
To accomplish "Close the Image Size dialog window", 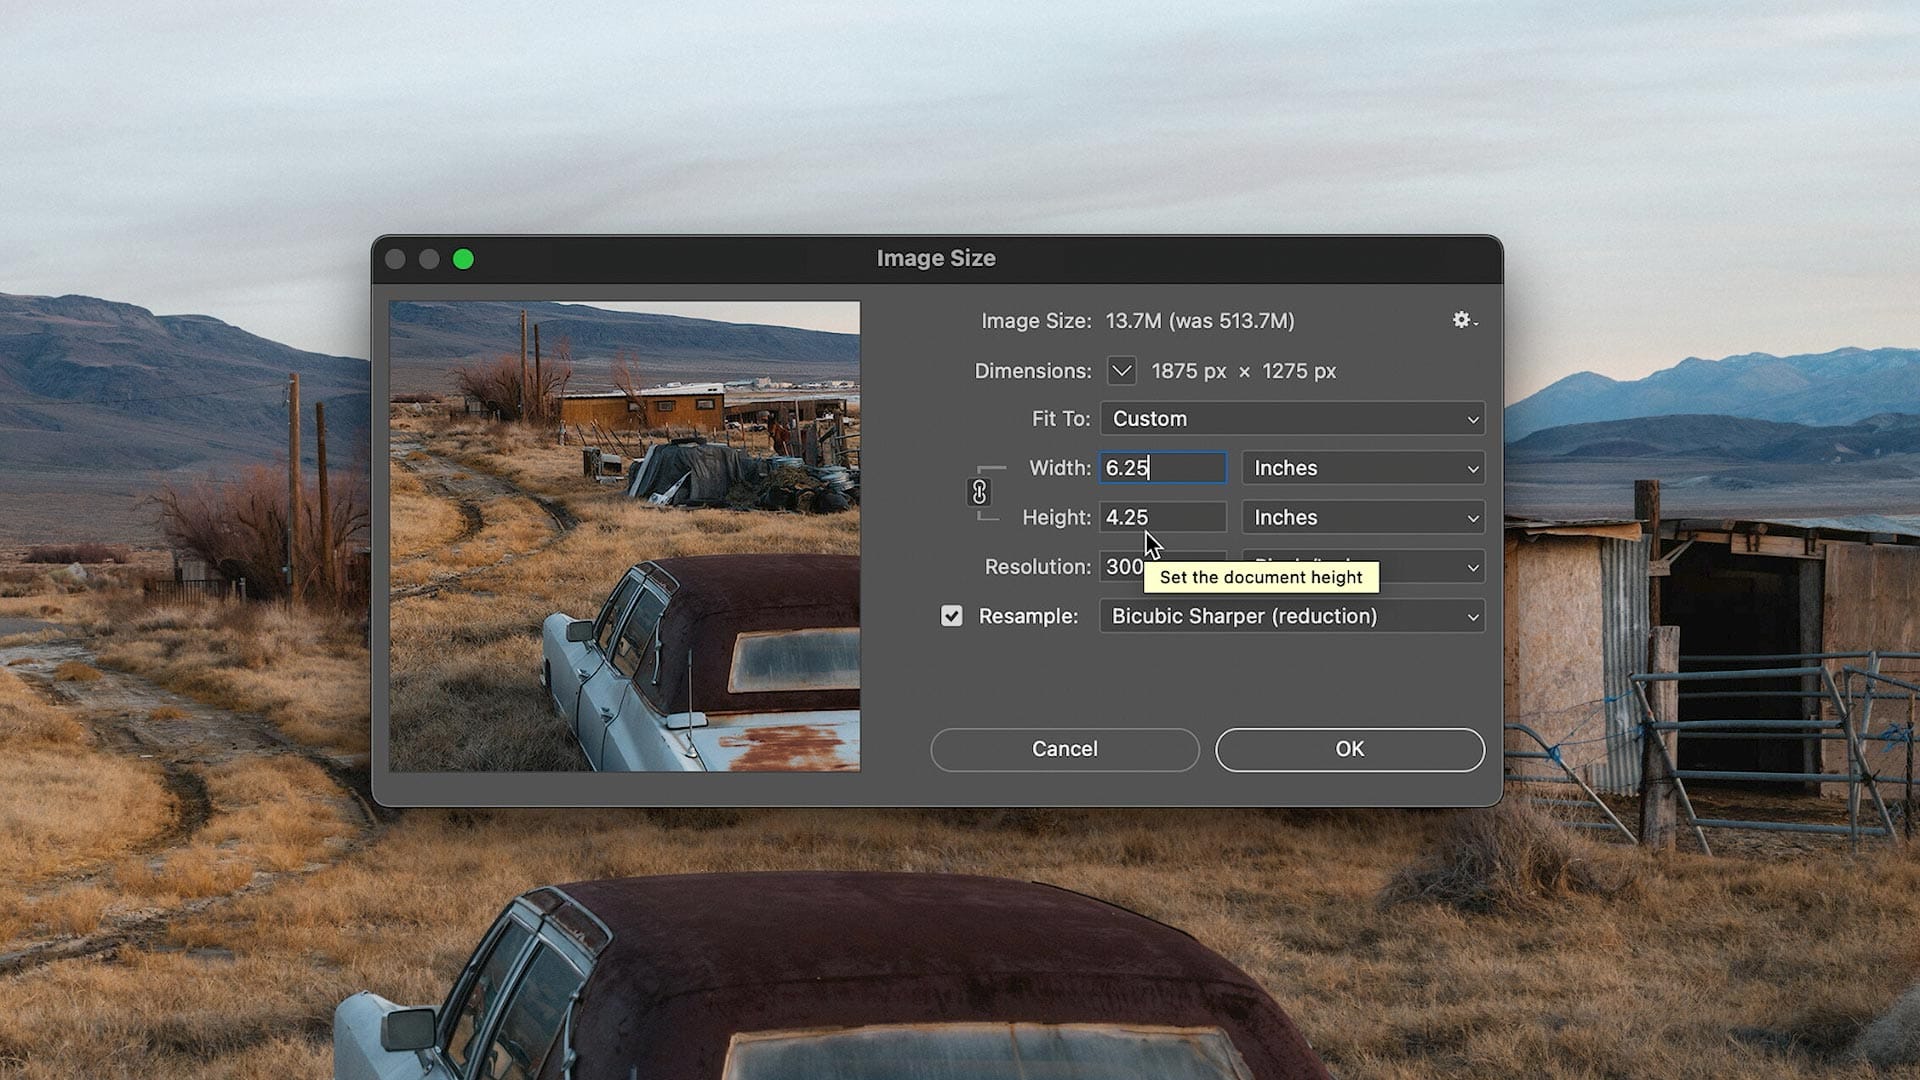I will click(395, 259).
